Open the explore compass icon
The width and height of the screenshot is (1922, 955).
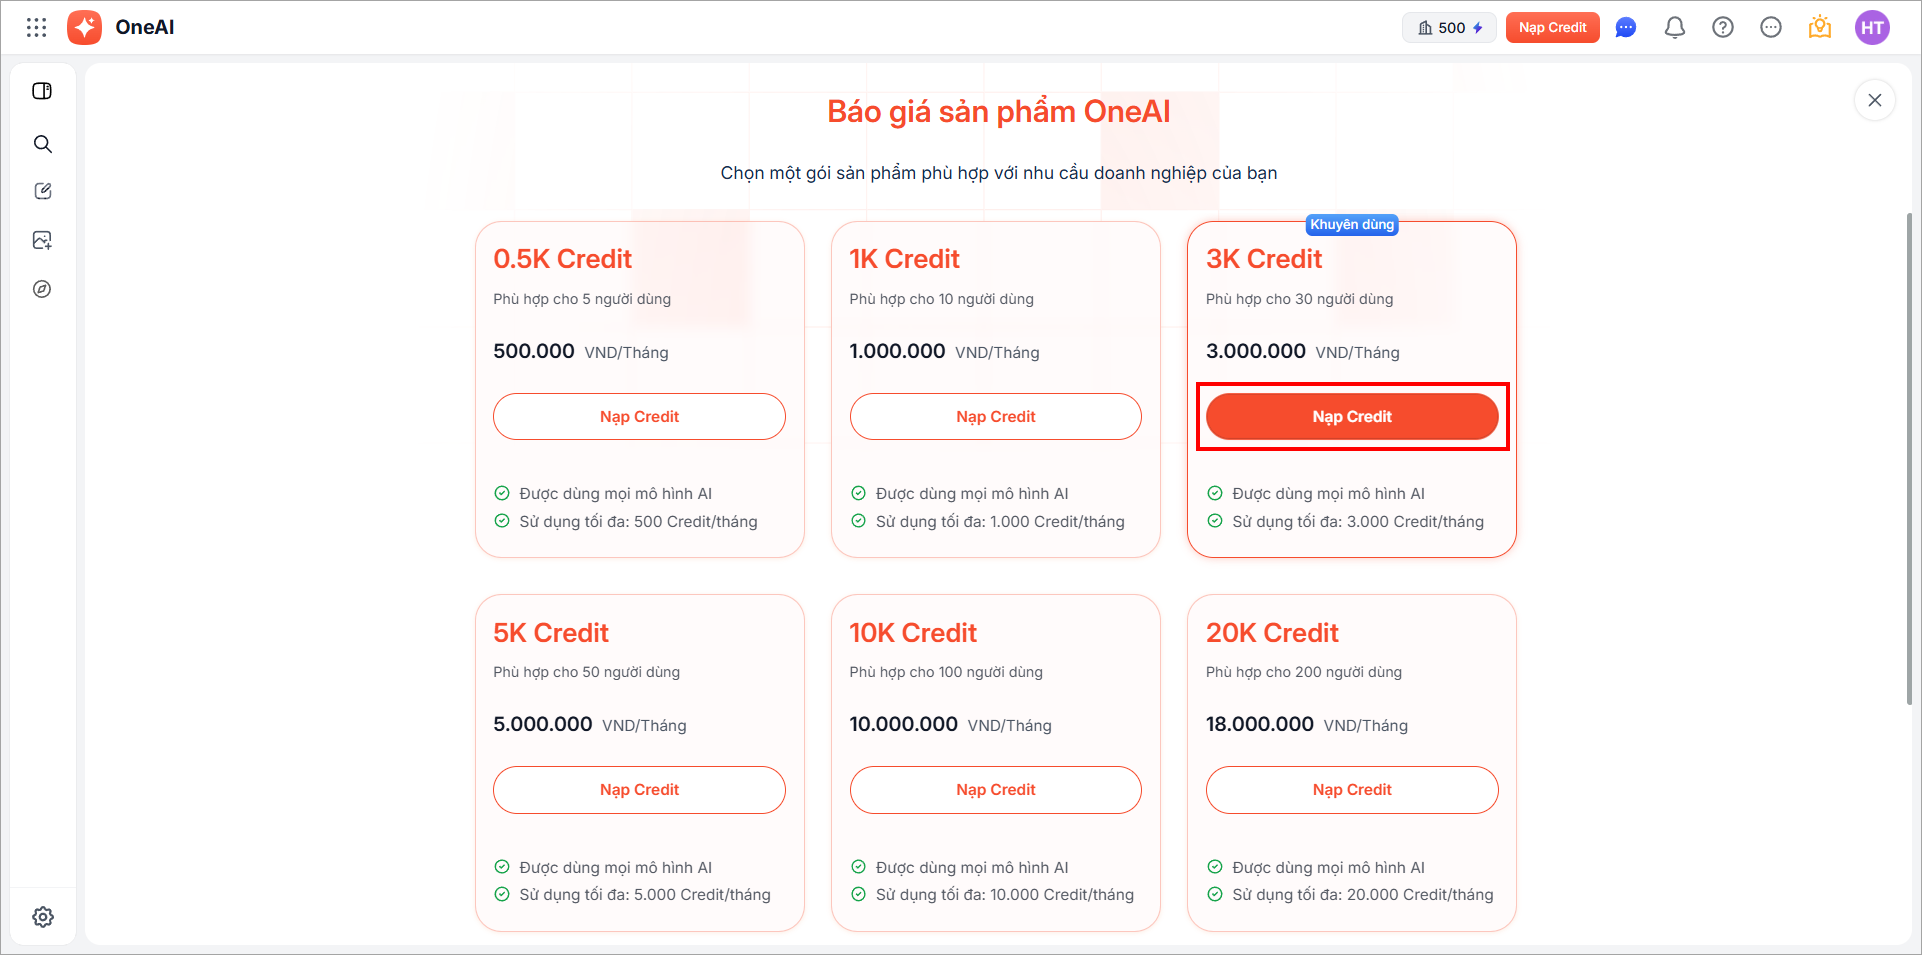click(42, 289)
